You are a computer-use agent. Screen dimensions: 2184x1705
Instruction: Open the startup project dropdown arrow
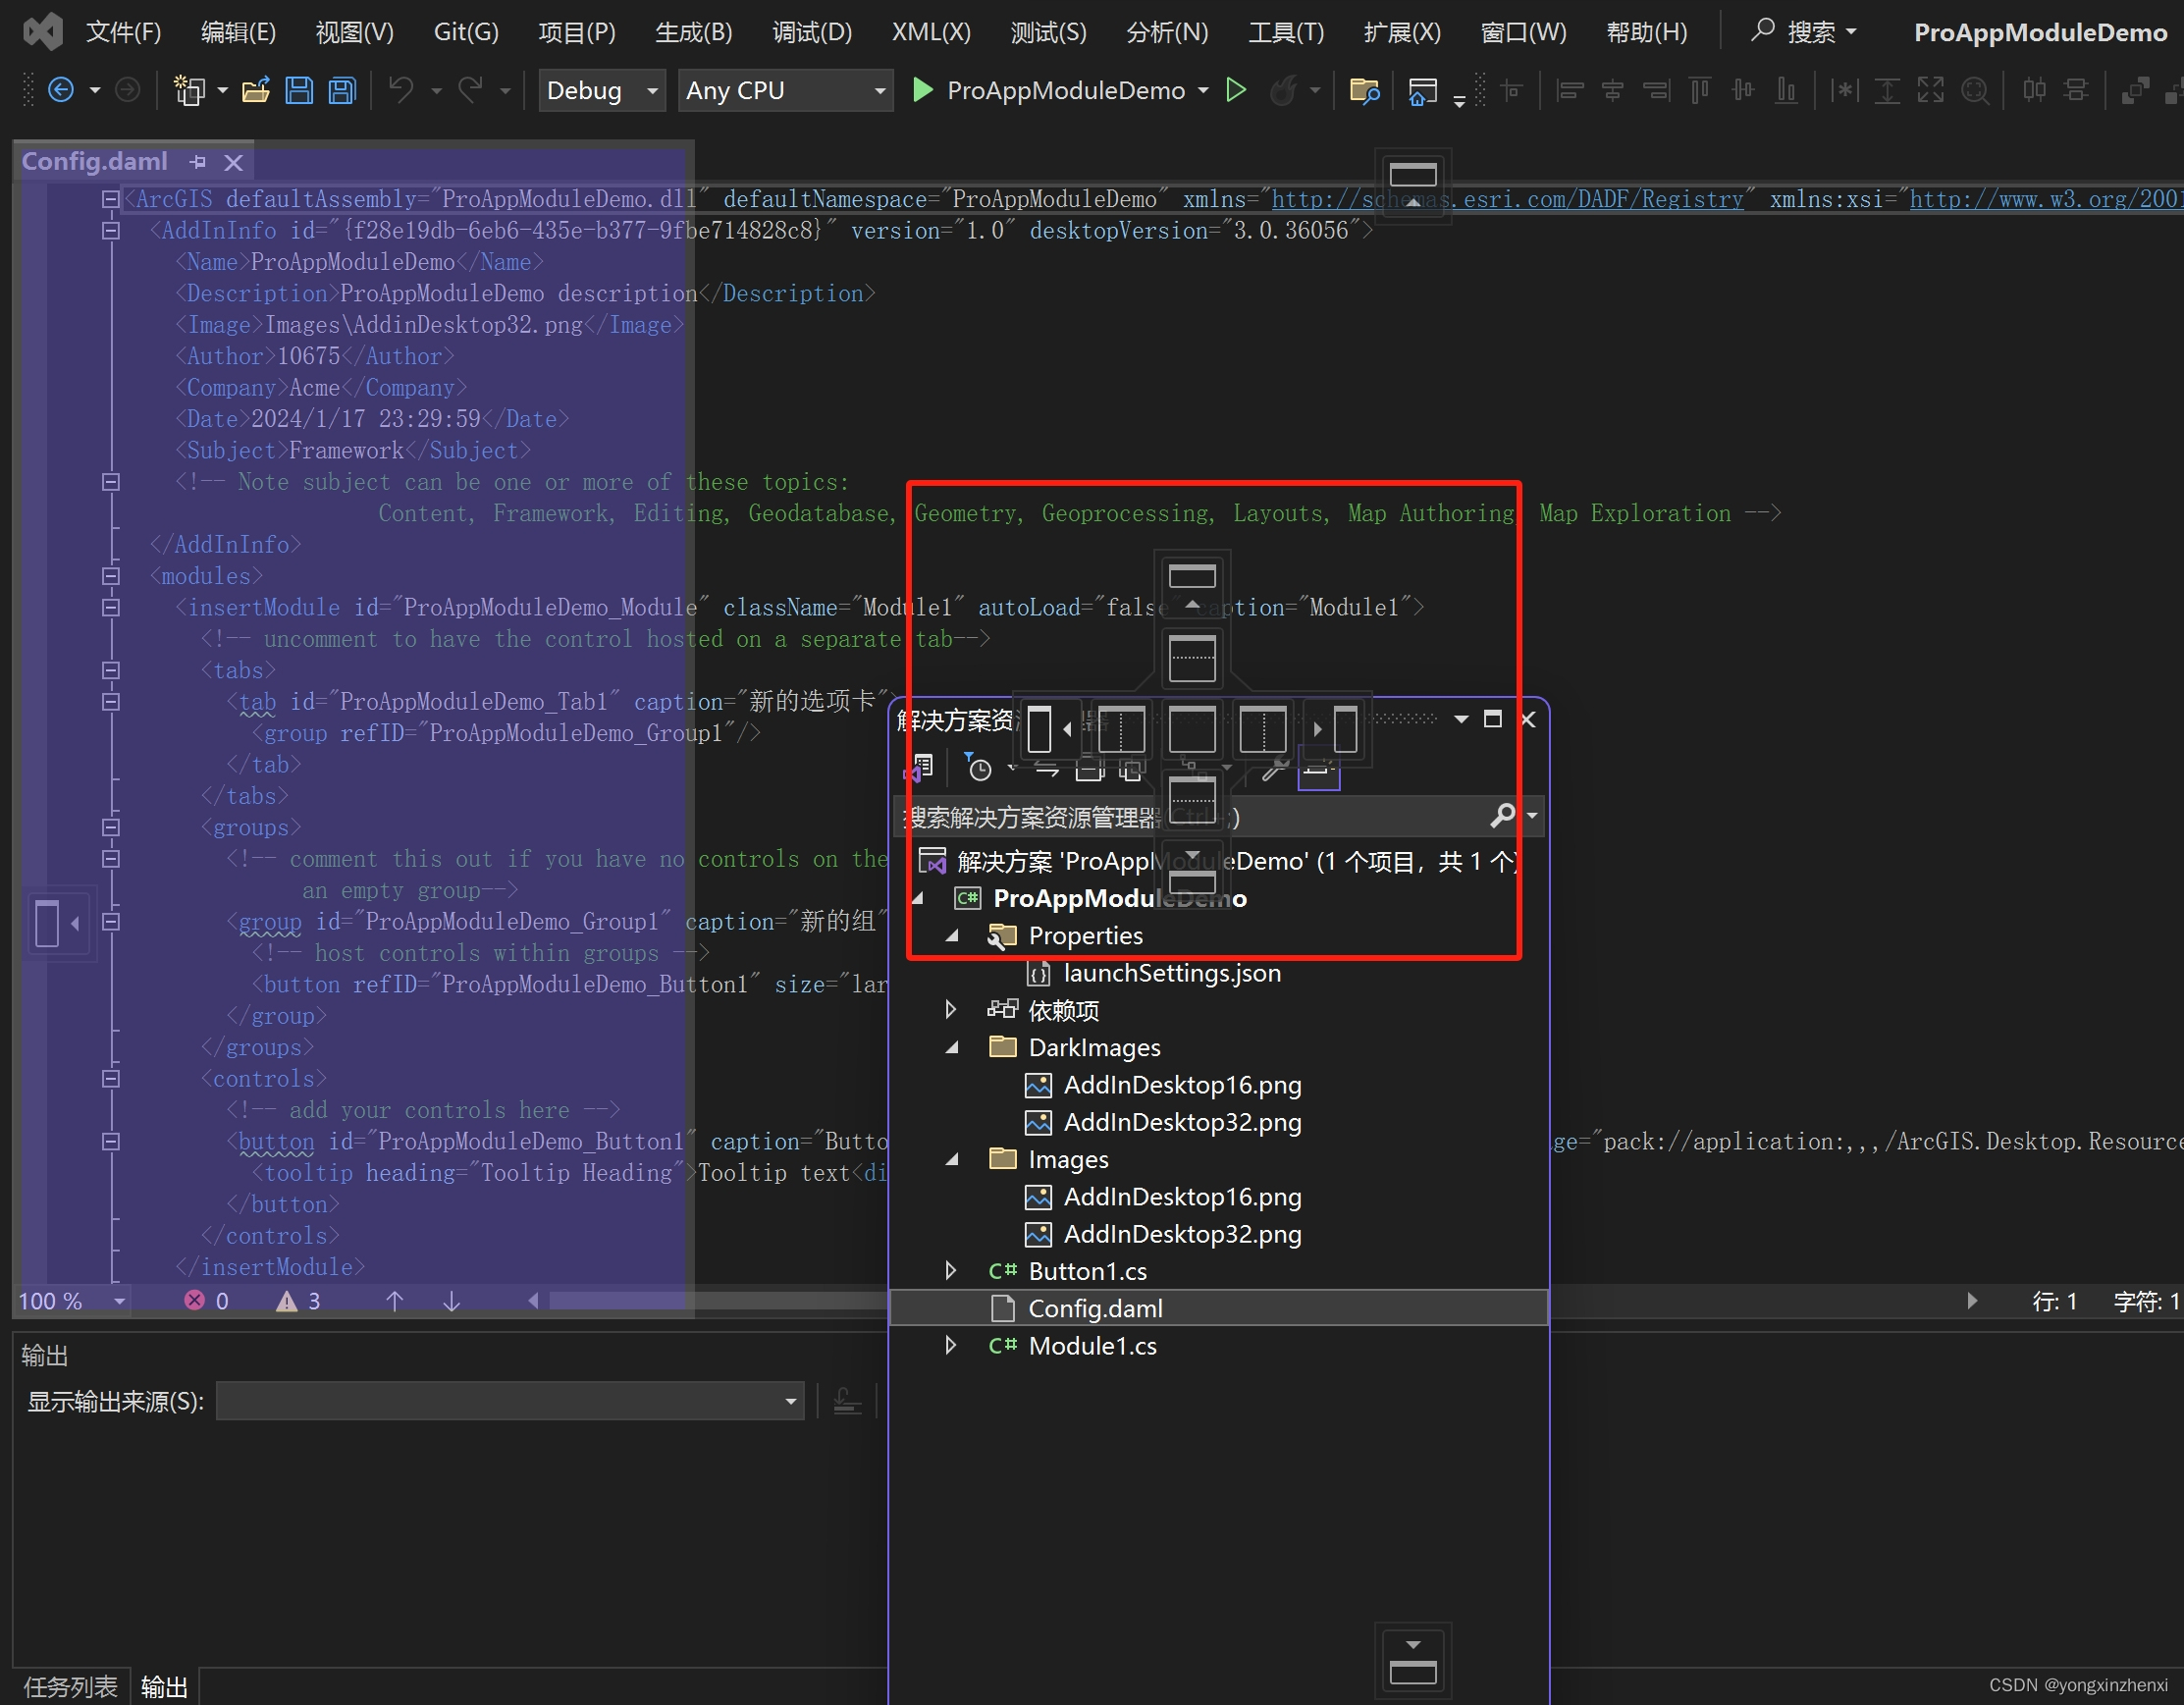coord(1204,91)
